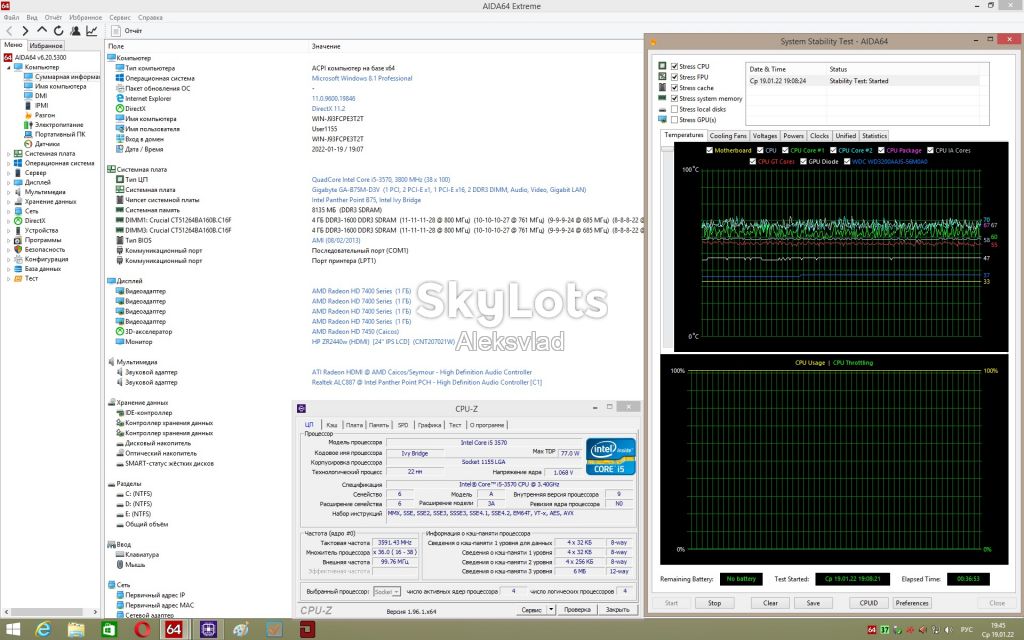This screenshot has height=640, width=1024.
Task: Go forward with AIDA64 toolbar right arrow
Action: 25,31
